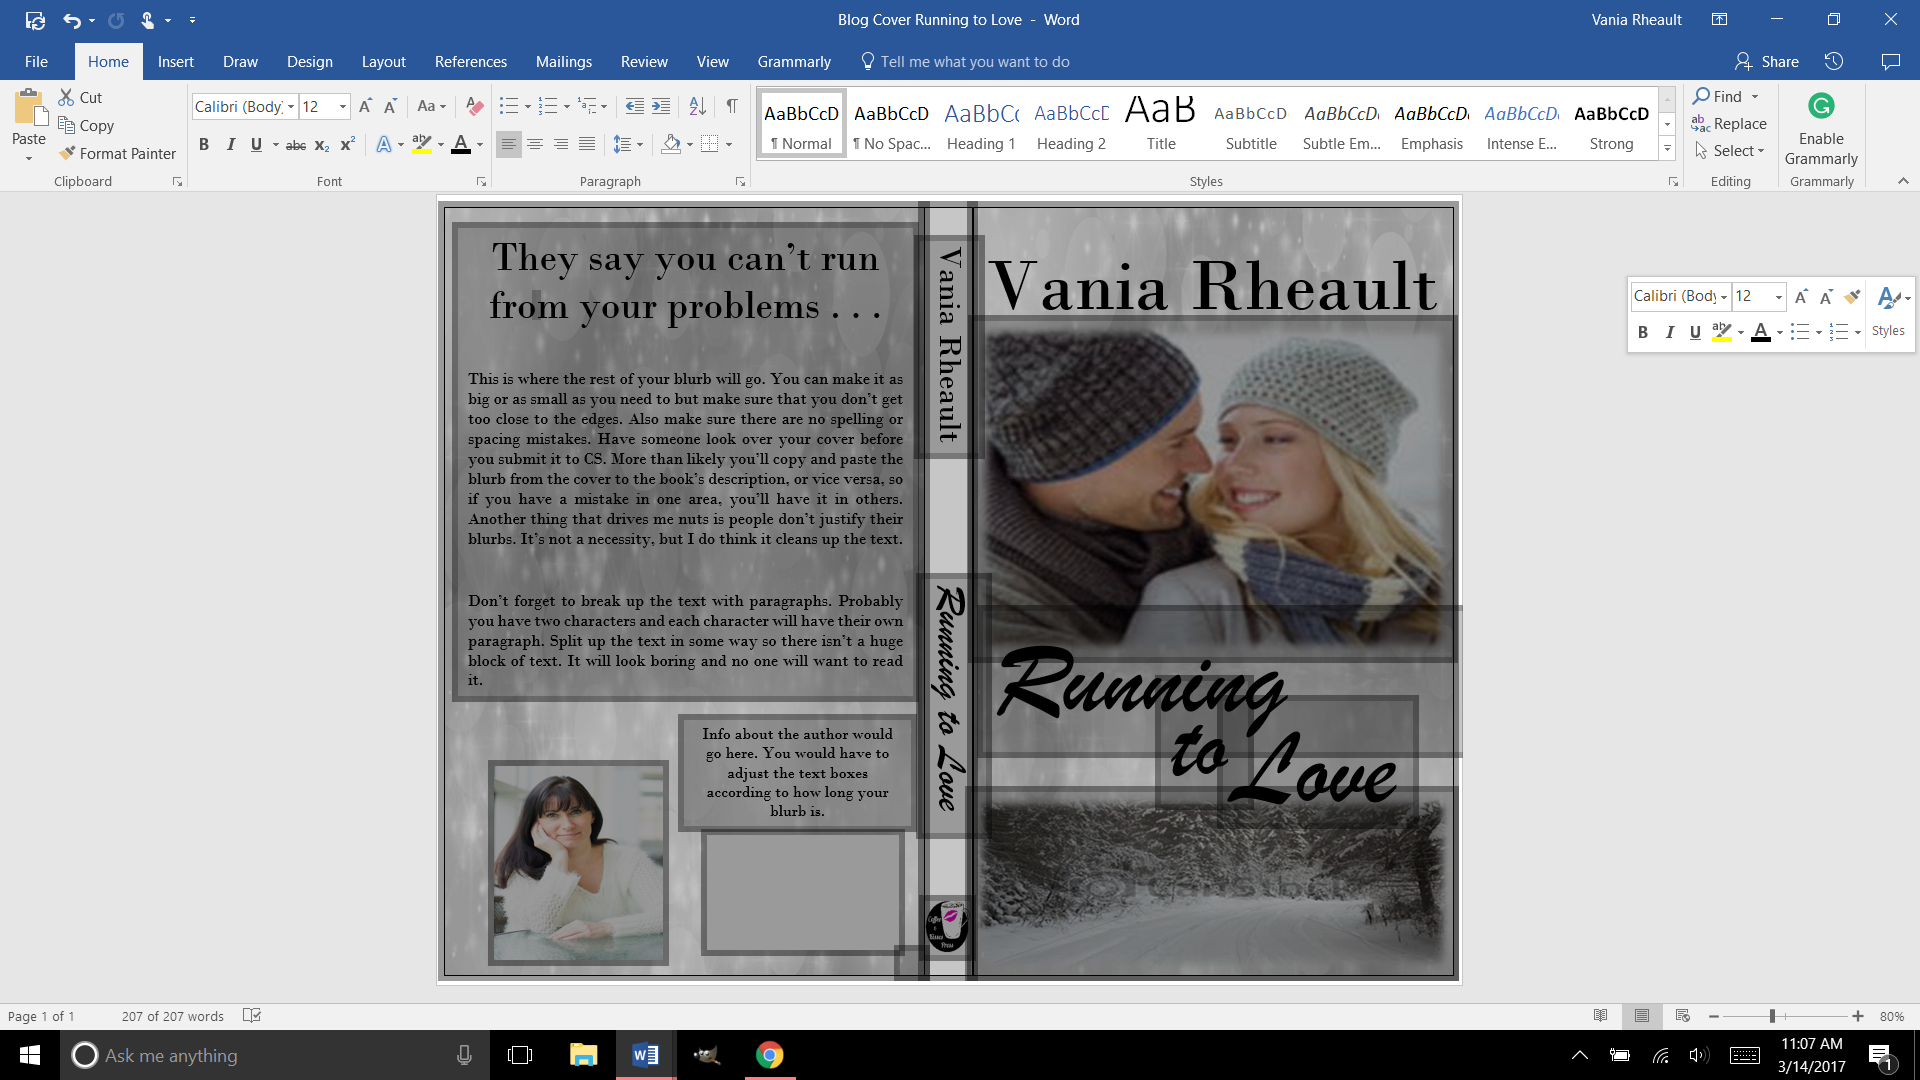The image size is (1920, 1080).
Task: Click the zoom slider handle
Action: [x=1772, y=1016]
